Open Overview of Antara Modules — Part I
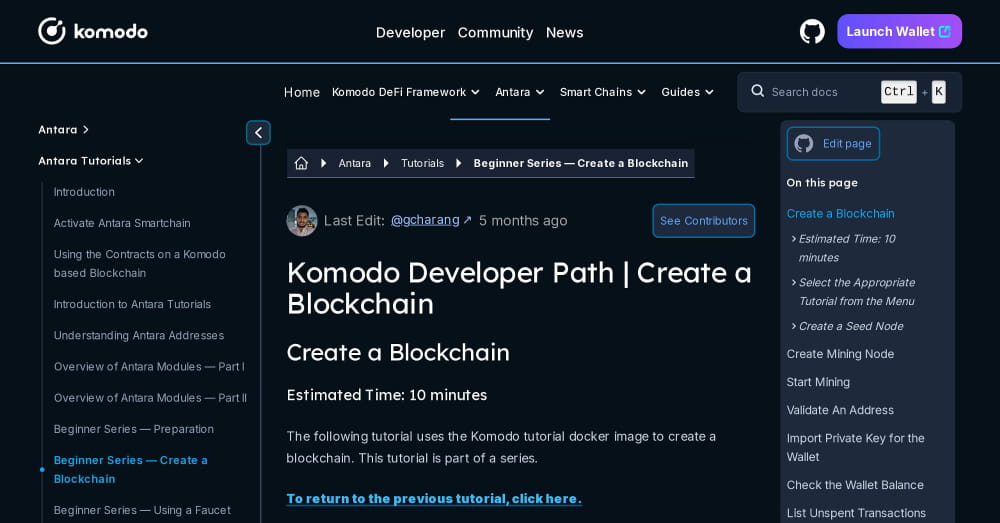Screen dimensions: 1000x523 point(149,367)
